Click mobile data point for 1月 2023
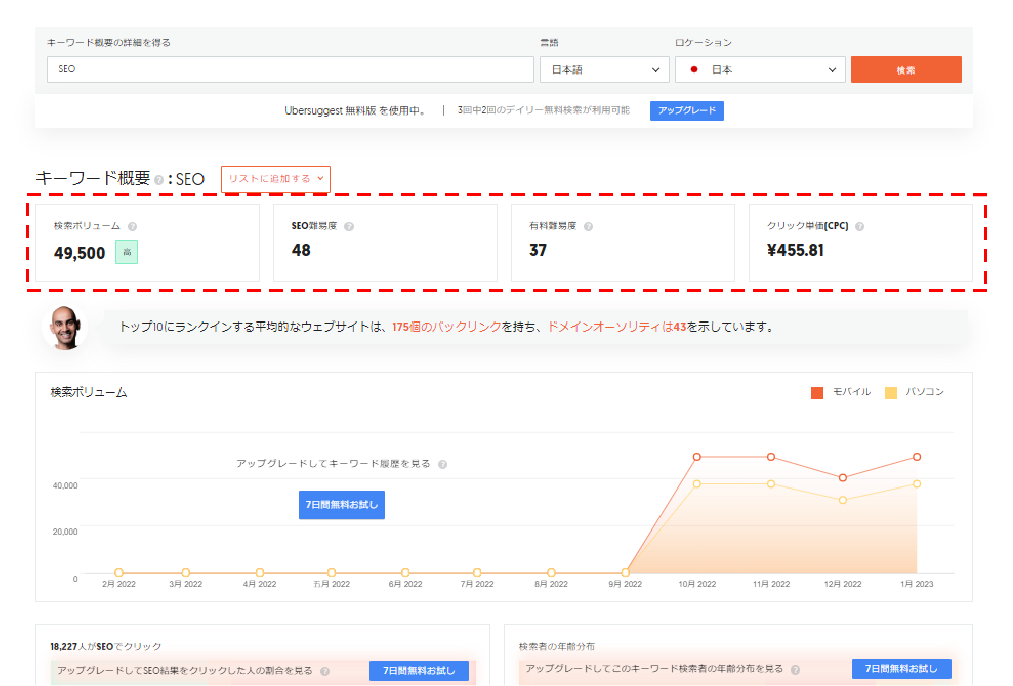The width and height of the screenshot is (1013, 686). click(917, 457)
